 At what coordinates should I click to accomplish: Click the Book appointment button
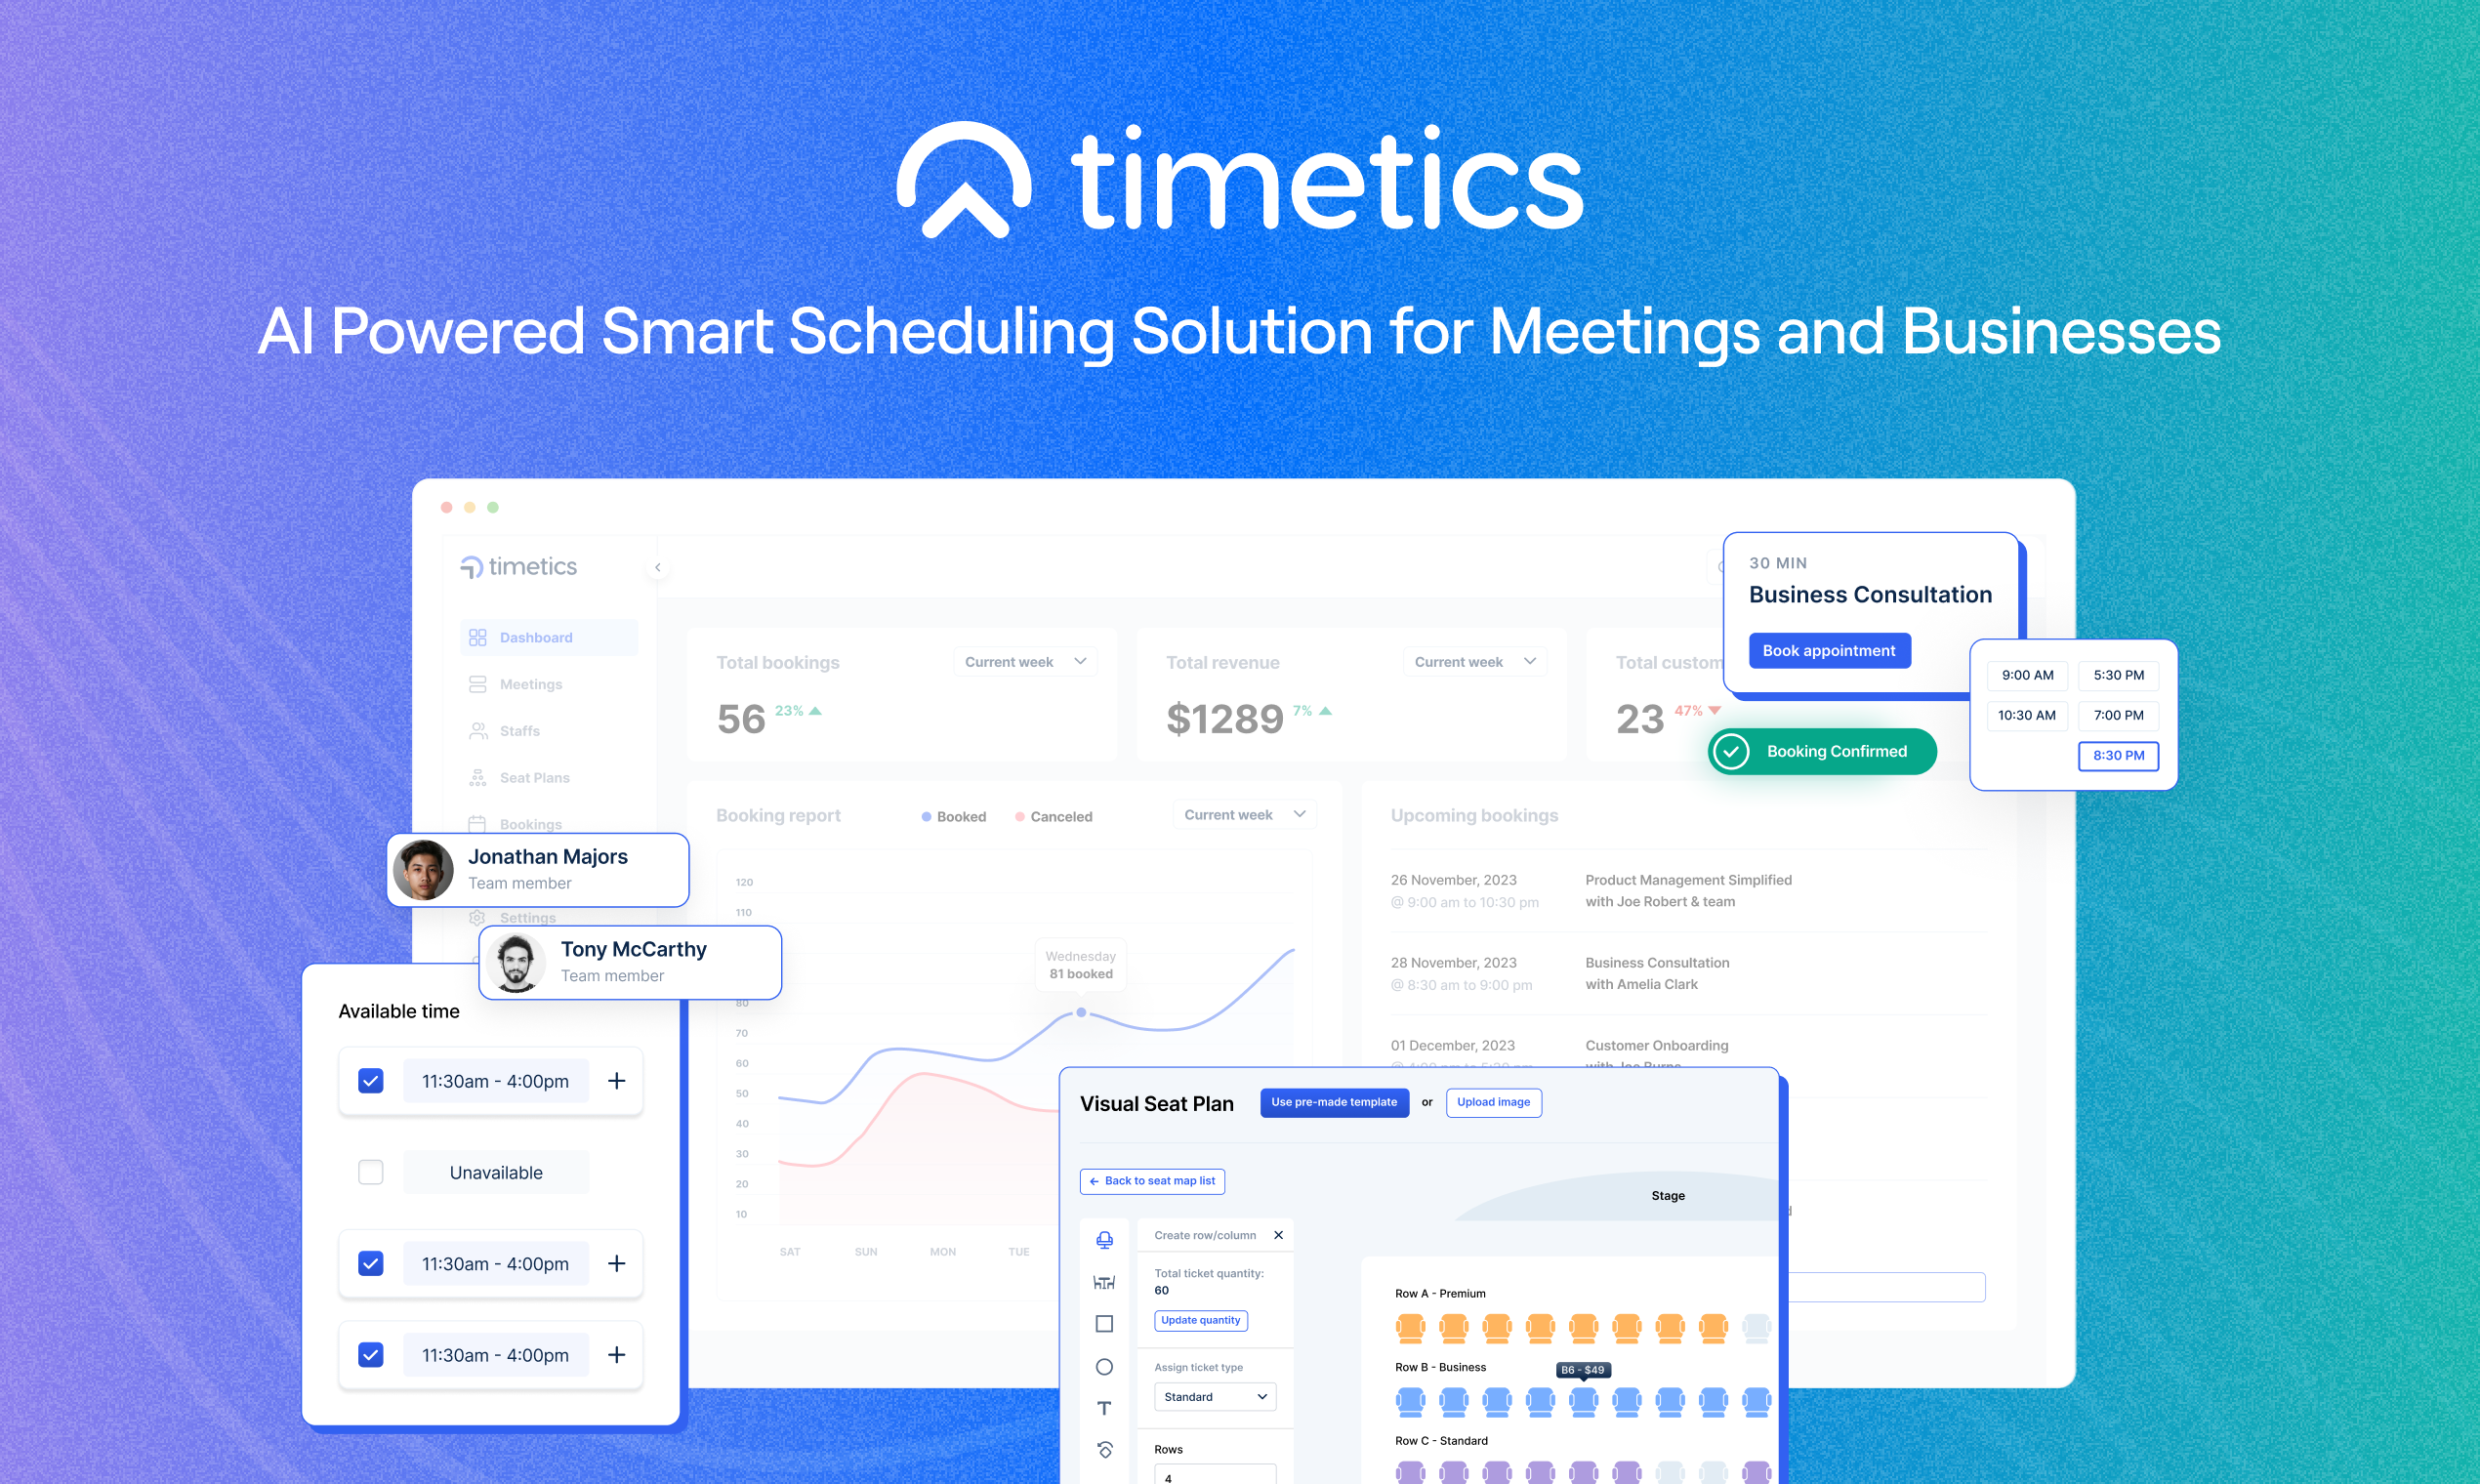pyautogui.click(x=1828, y=650)
